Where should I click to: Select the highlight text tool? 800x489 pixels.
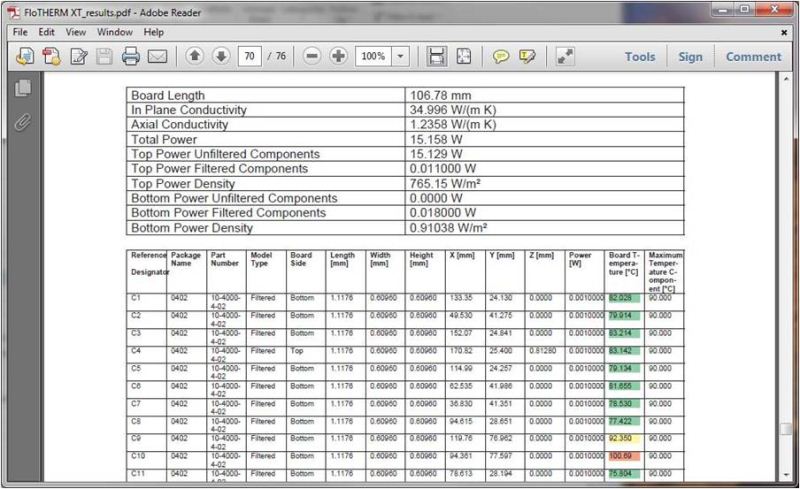click(x=527, y=57)
